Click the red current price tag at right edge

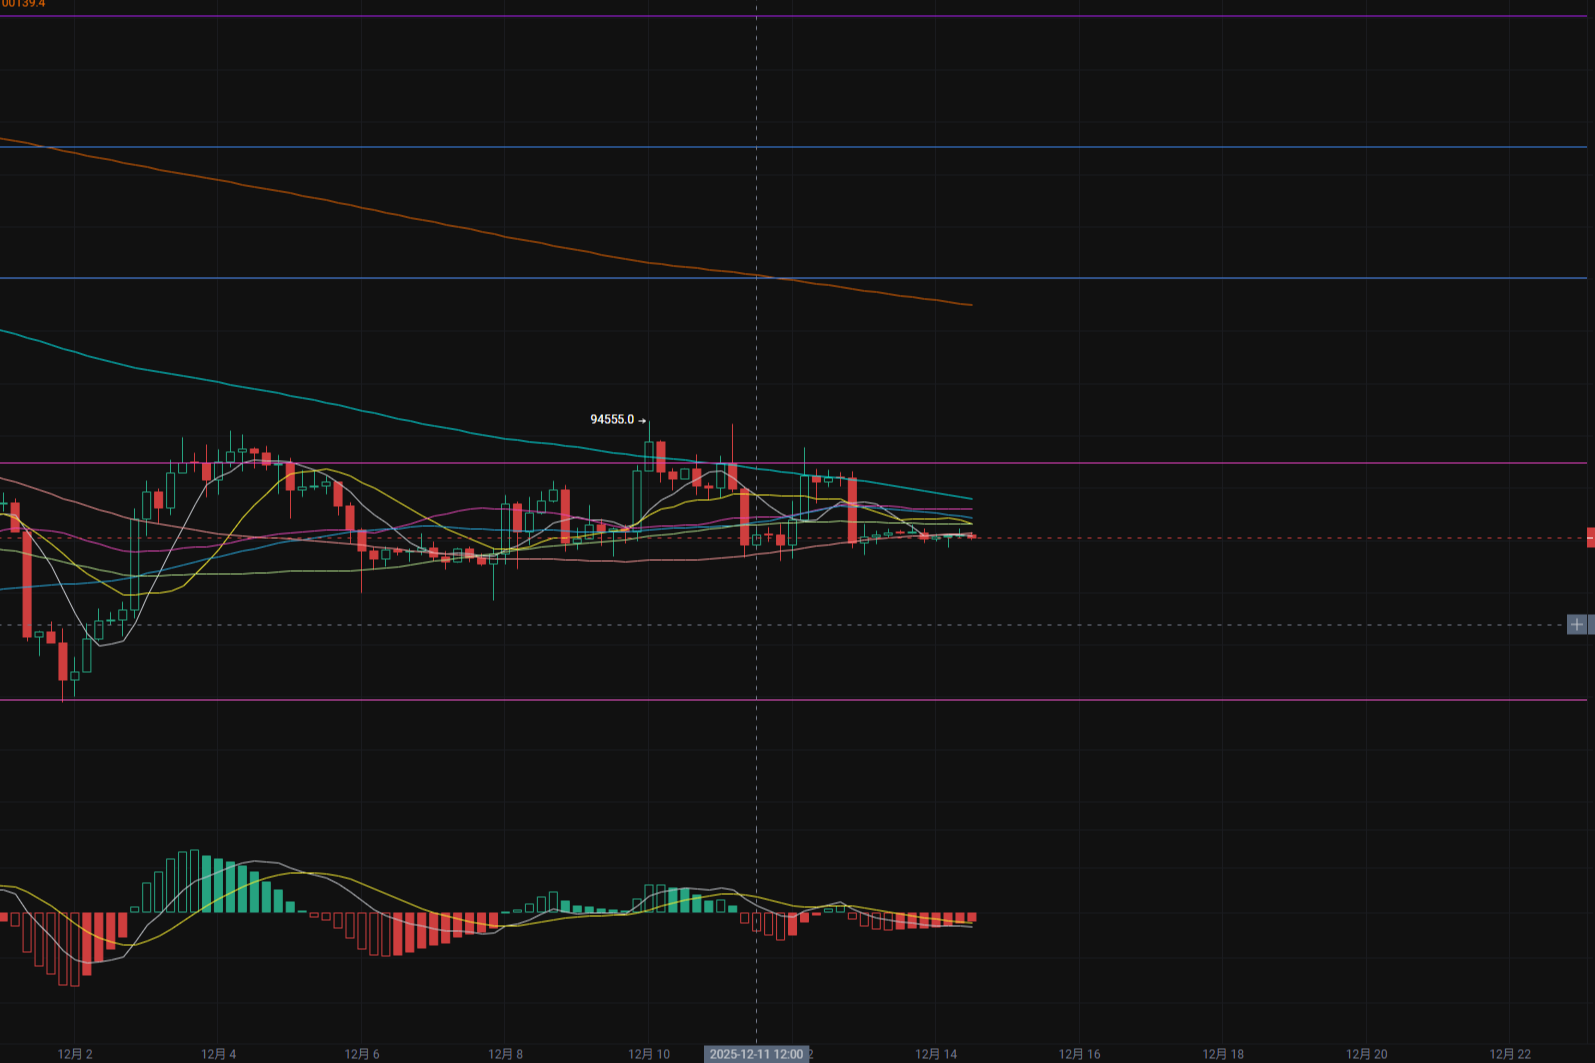tap(1590, 538)
